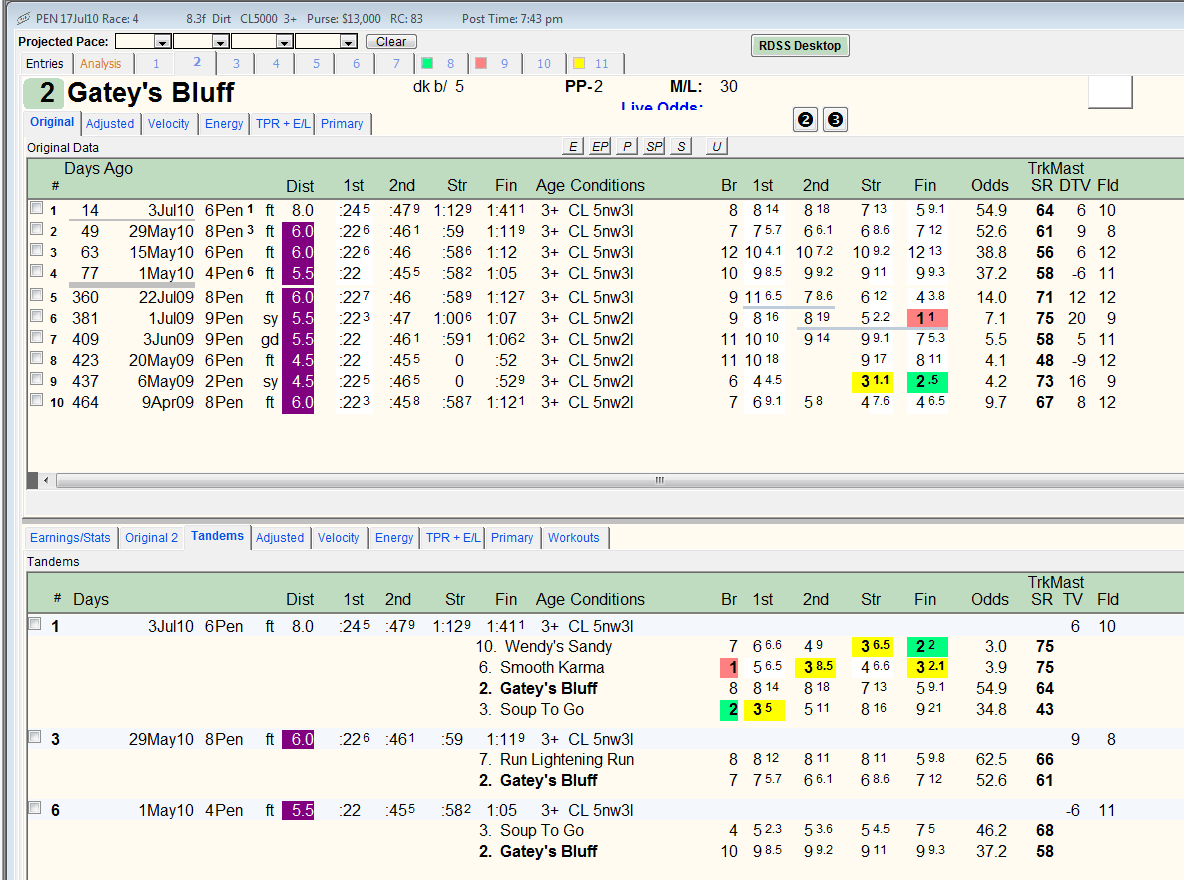The height and width of the screenshot is (880, 1184).
Task: Check the box for past race row 4
Action: pyautogui.click(x=36, y=270)
